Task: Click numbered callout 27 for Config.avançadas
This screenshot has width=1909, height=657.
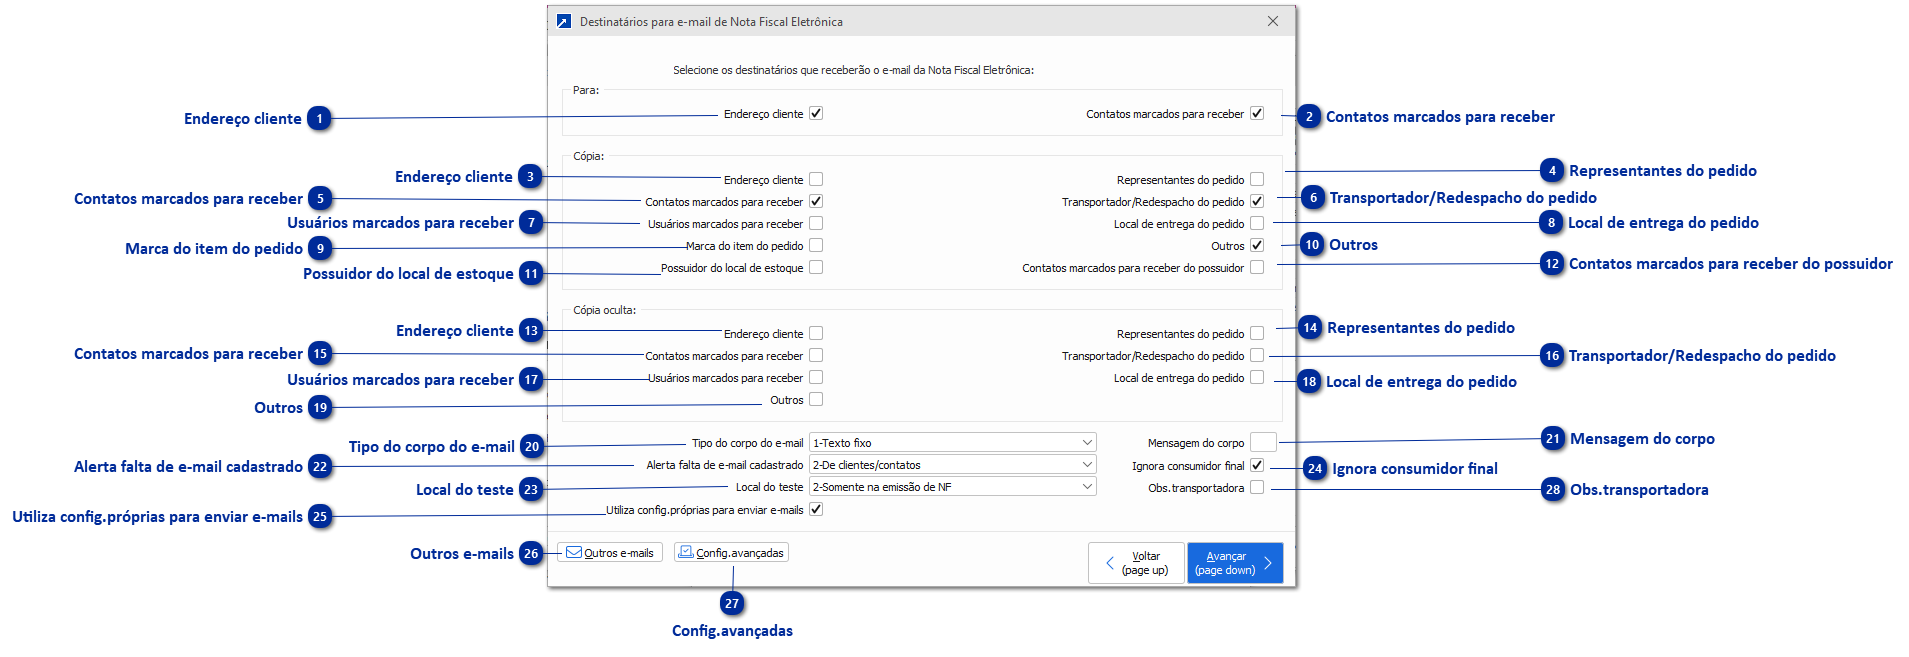Action: click(x=732, y=604)
